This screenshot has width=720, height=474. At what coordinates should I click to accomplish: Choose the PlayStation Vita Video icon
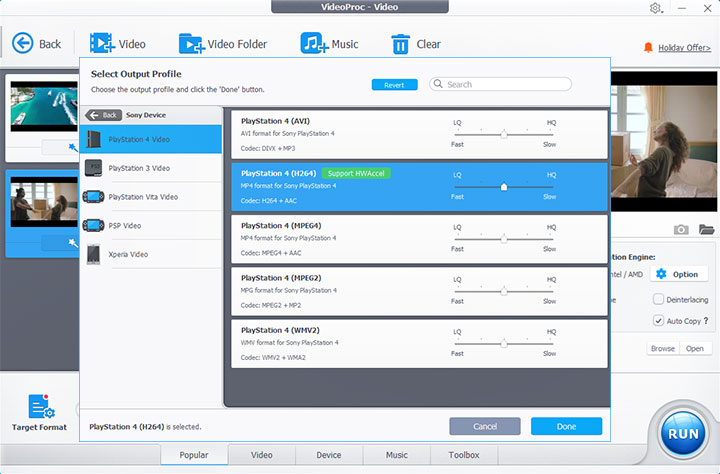pos(93,197)
